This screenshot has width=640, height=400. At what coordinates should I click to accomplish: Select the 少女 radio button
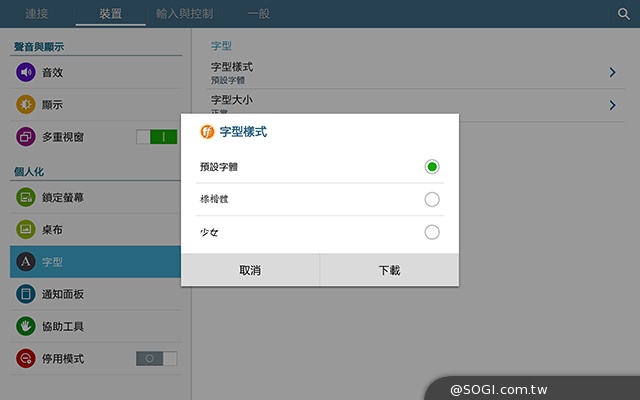tap(432, 232)
